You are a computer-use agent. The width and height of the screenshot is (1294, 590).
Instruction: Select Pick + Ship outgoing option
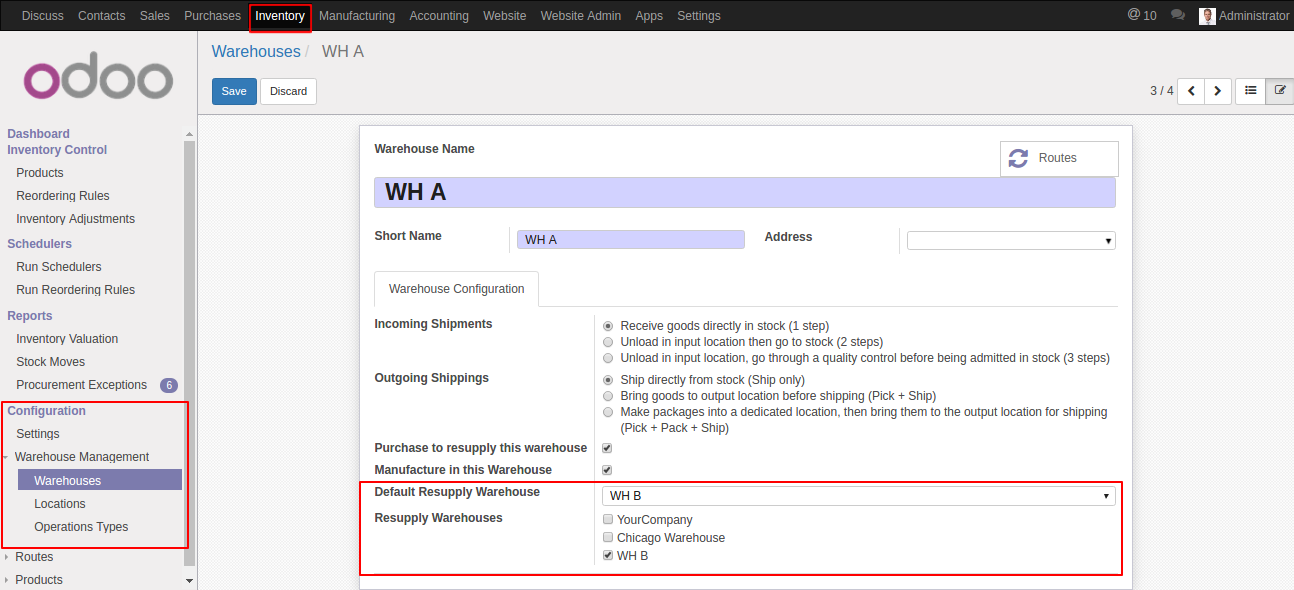point(608,396)
